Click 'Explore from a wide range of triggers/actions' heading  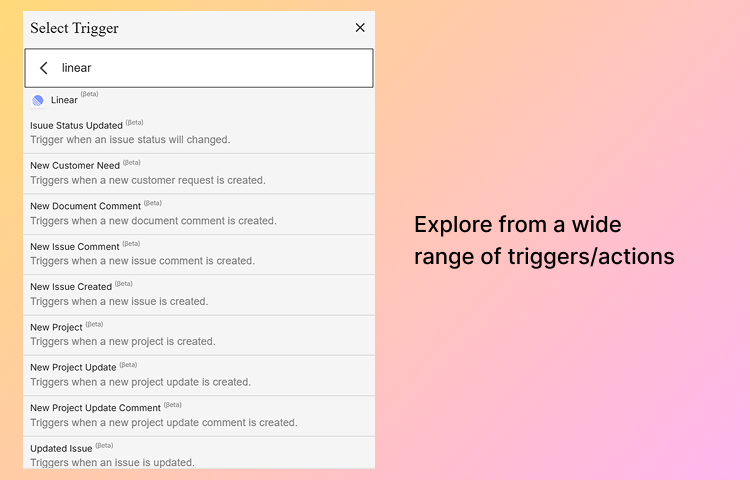pyautogui.click(x=544, y=240)
